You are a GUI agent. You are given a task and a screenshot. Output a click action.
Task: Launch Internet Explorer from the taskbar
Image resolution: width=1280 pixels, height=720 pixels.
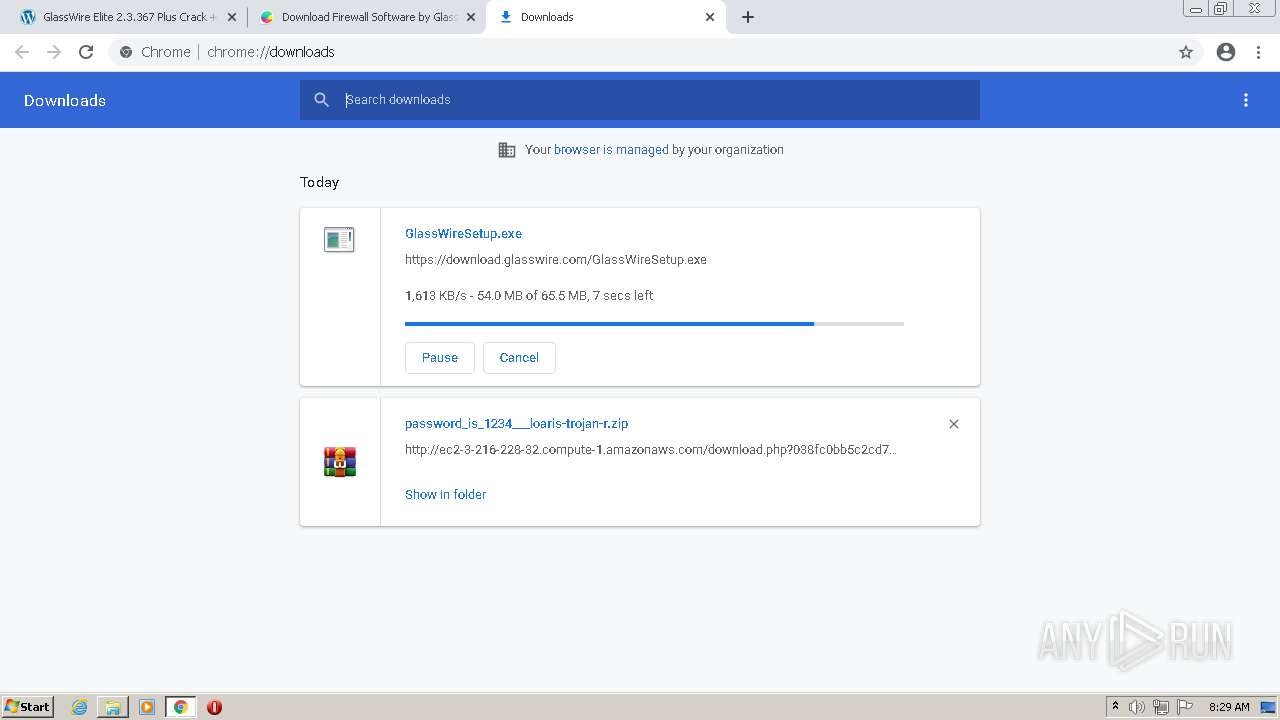(x=80, y=707)
